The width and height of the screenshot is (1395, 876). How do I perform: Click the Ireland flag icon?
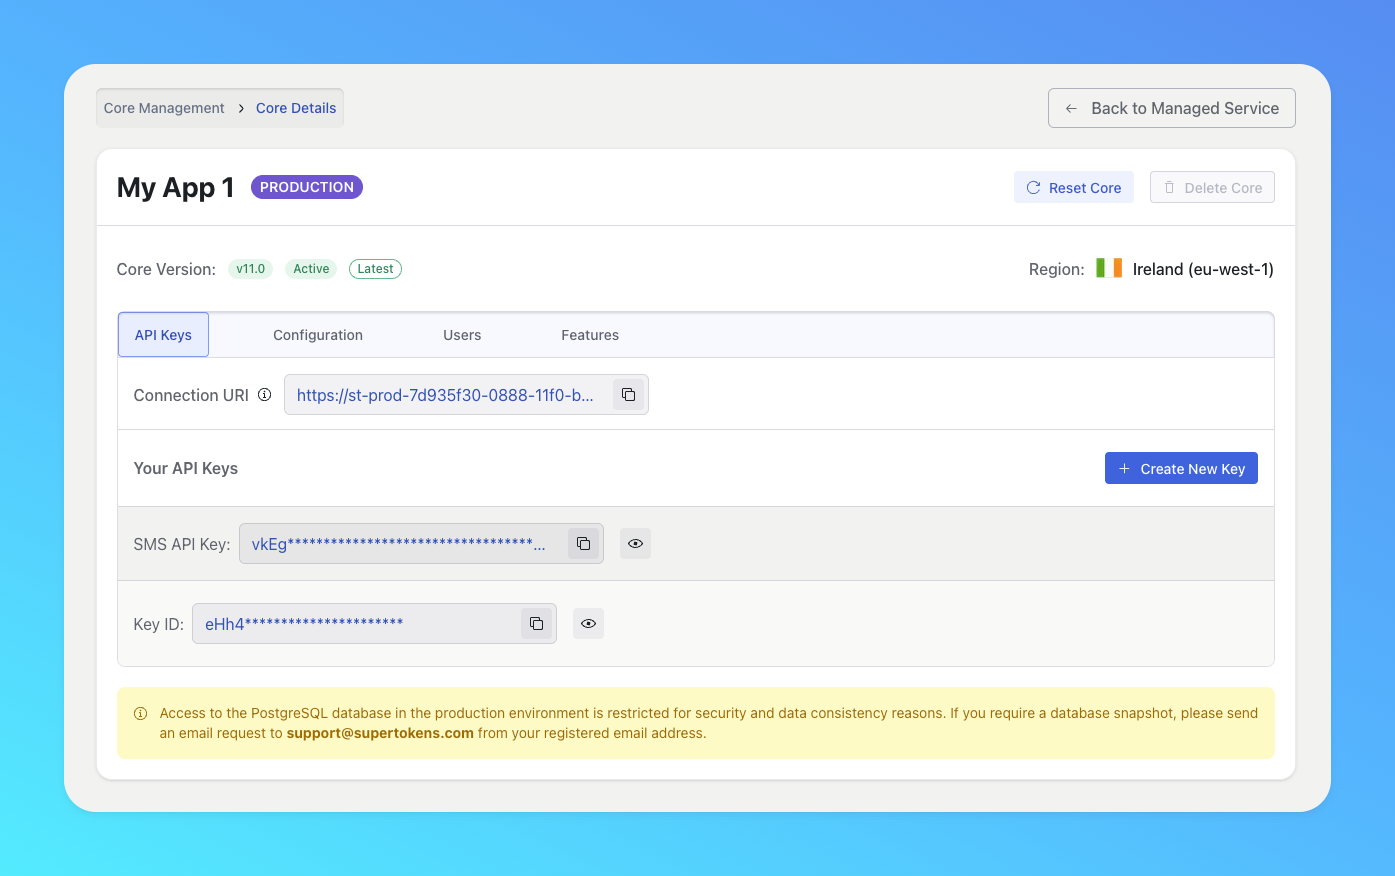pyautogui.click(x=1108, y=268)
